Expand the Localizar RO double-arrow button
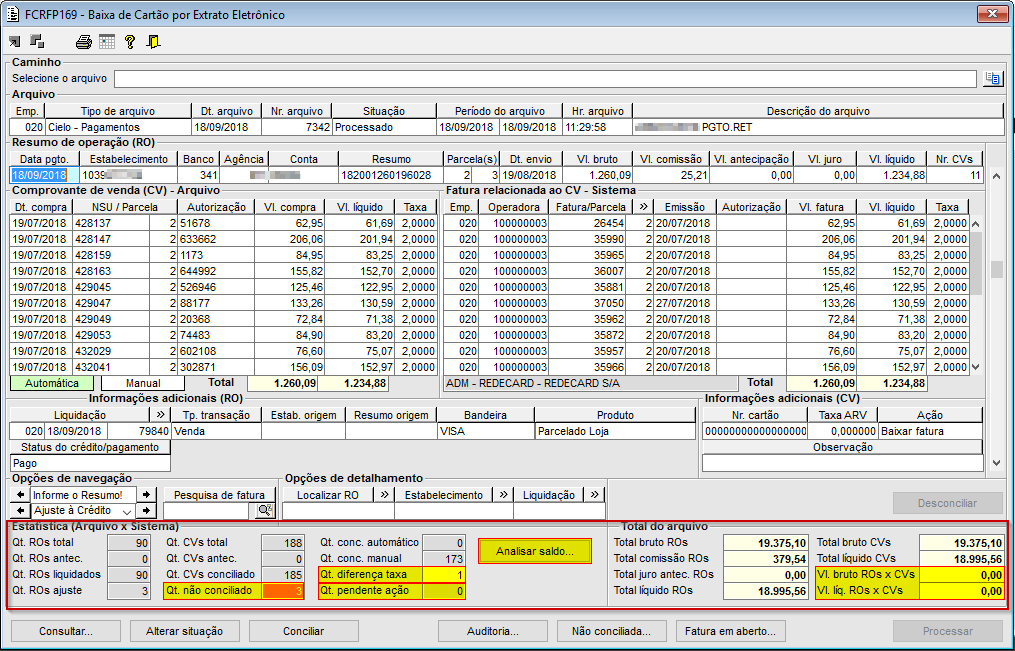The width and height of the screenshot is (1015, 651). (383, 494)
